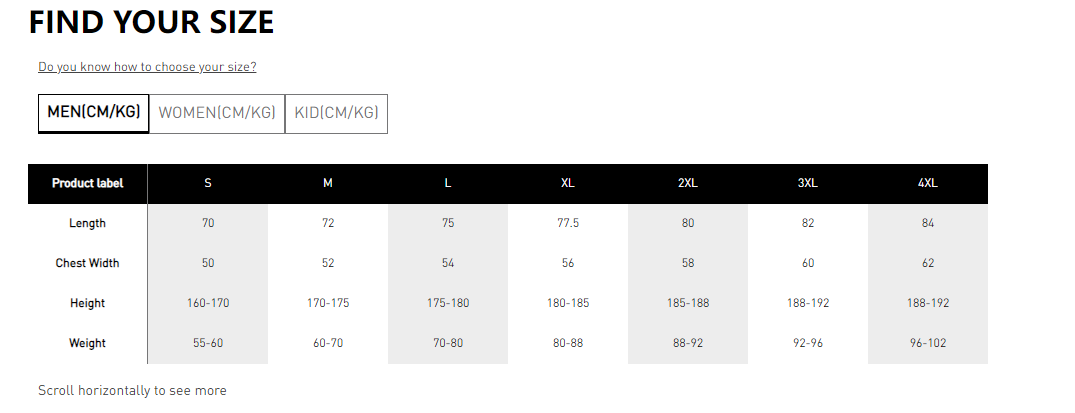Click the 2XL size column header
The width and height of the screenshot is (1075, 413).
[x=688, y=183]
